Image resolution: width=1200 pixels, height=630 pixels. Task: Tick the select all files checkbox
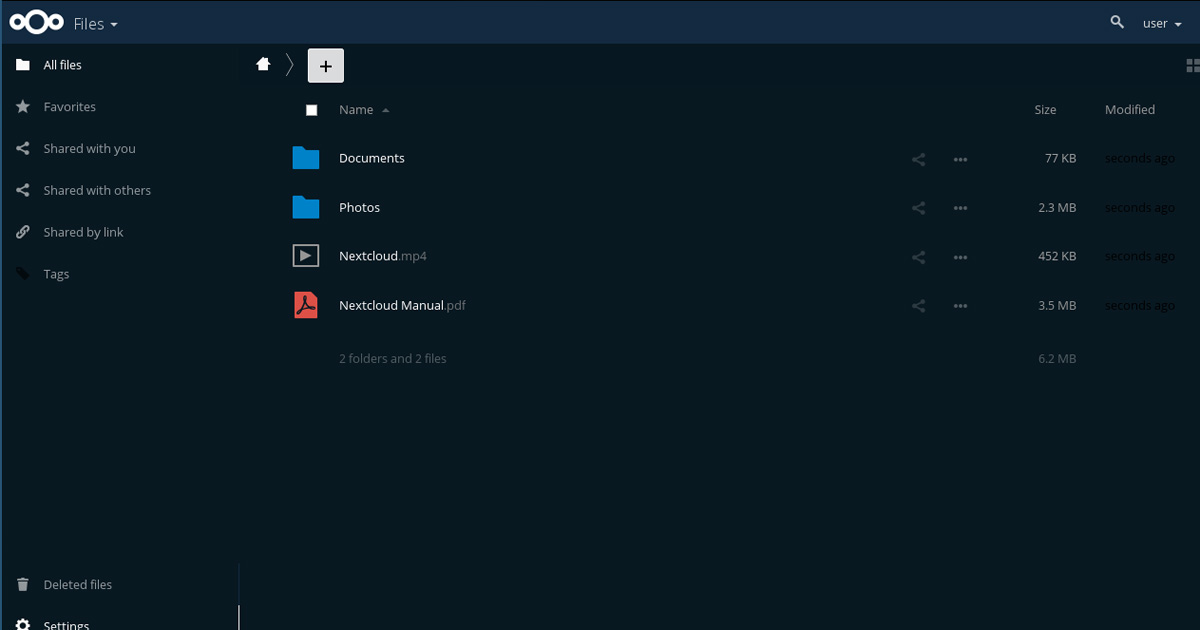311,110
